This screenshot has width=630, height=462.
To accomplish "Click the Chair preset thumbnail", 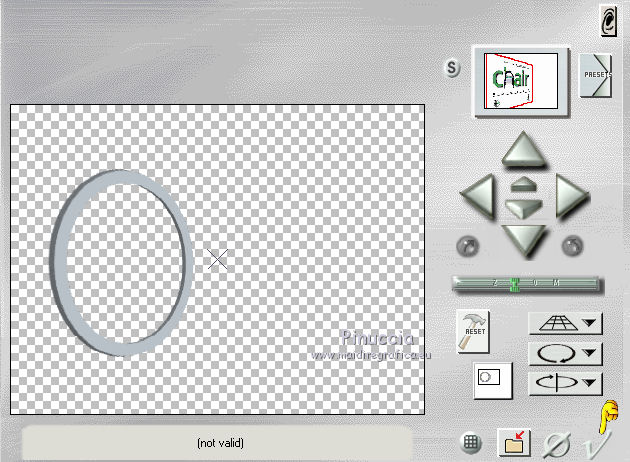I will [x=521, y=81].
